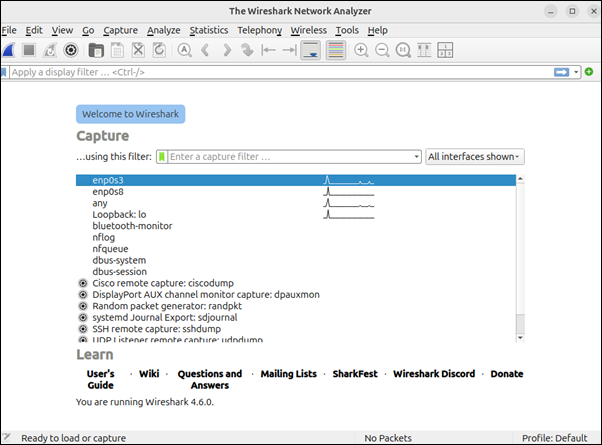Open the Capture menu
Screen dimensions: 602x445
[120, 30]
